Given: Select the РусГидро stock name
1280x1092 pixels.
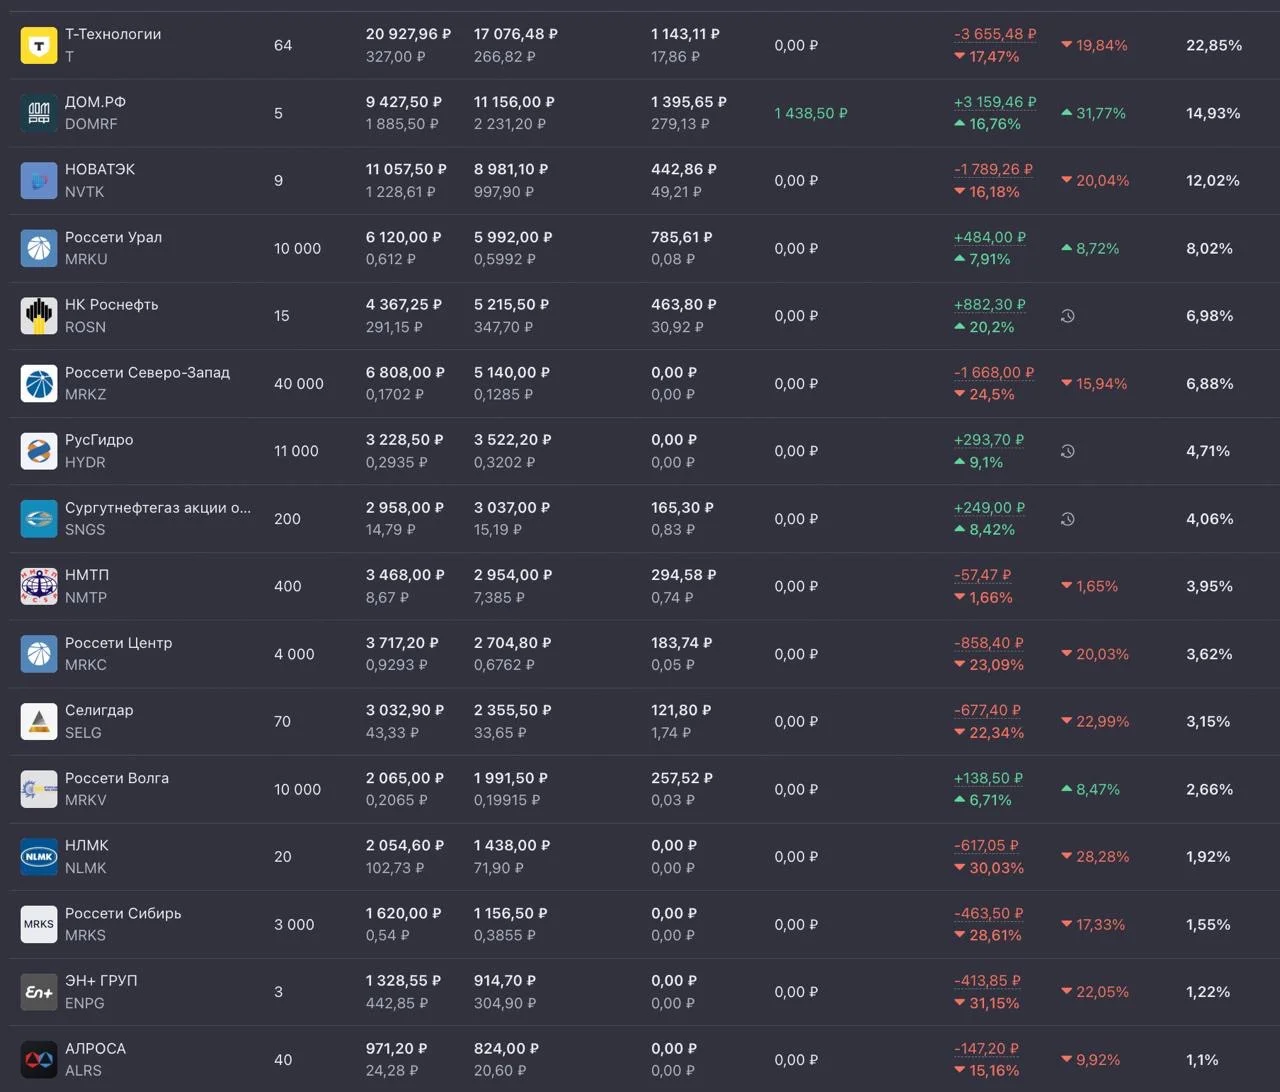Looking at the screenshot, I should [x=99, y=440].
